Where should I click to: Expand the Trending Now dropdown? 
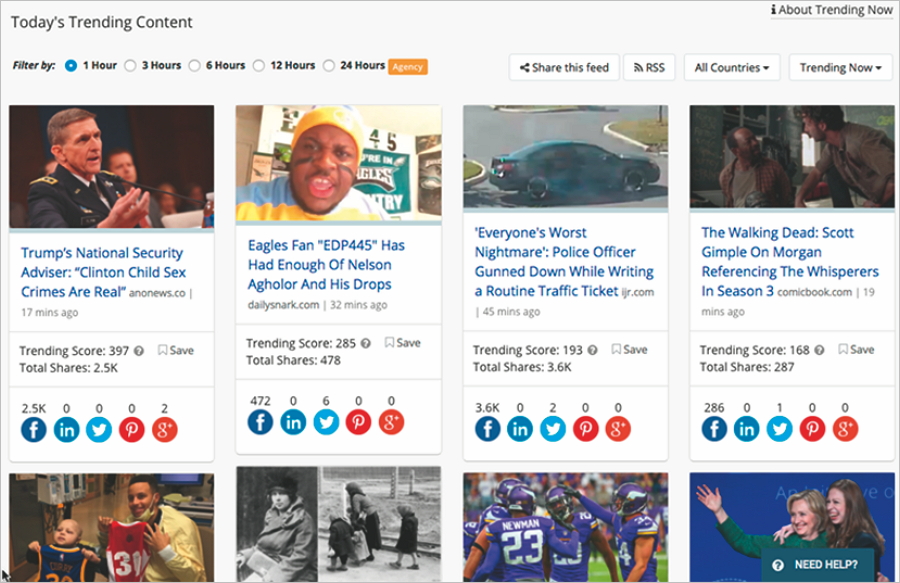point(840,67)
